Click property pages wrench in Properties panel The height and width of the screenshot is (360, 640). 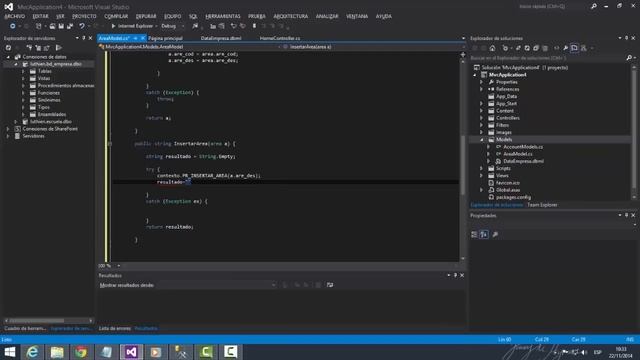point(495,234)
